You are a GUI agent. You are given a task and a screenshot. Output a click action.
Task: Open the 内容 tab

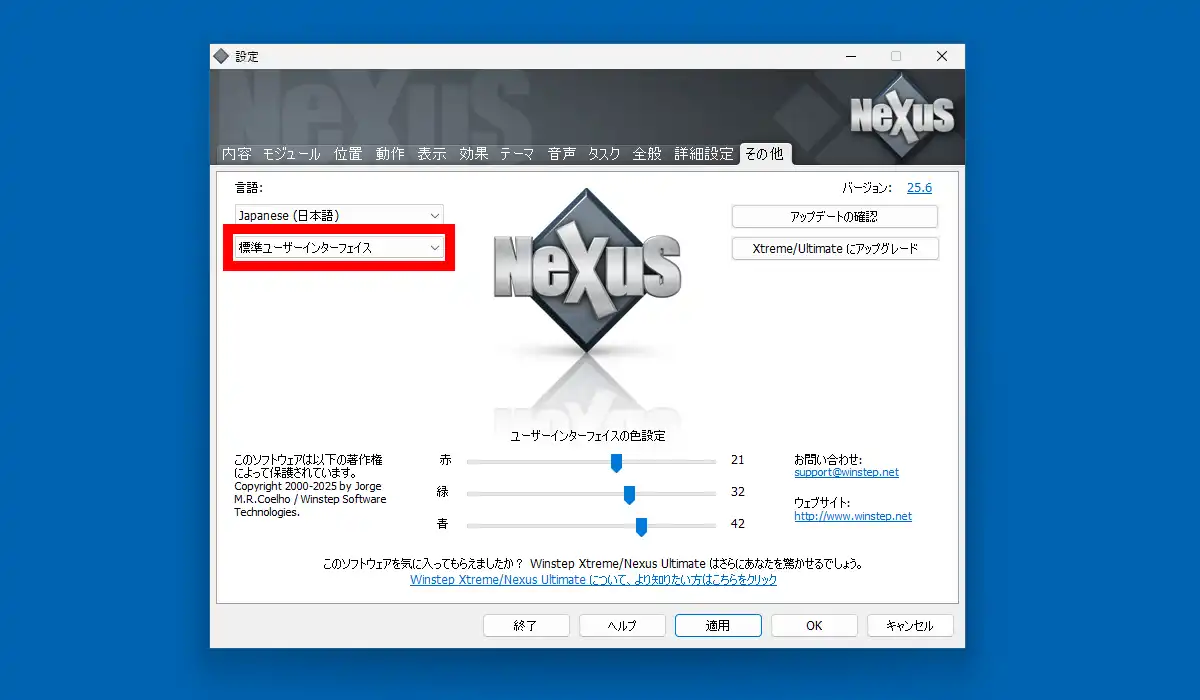pos(237,154)
